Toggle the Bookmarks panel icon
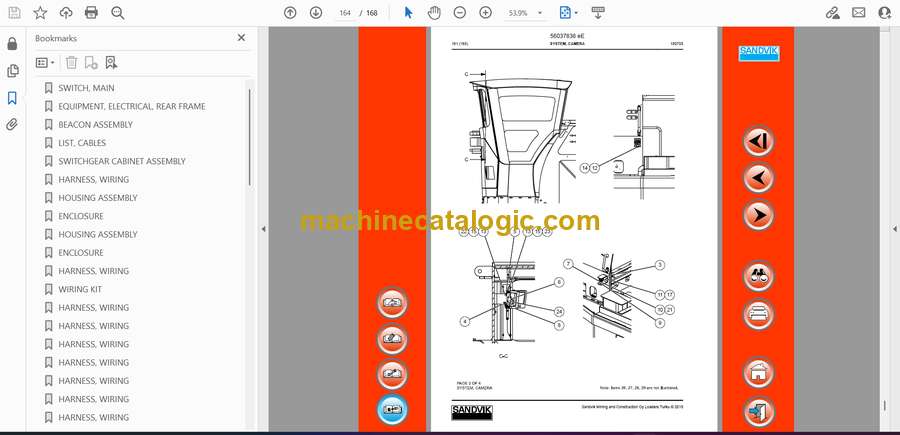 click(12, 98)
